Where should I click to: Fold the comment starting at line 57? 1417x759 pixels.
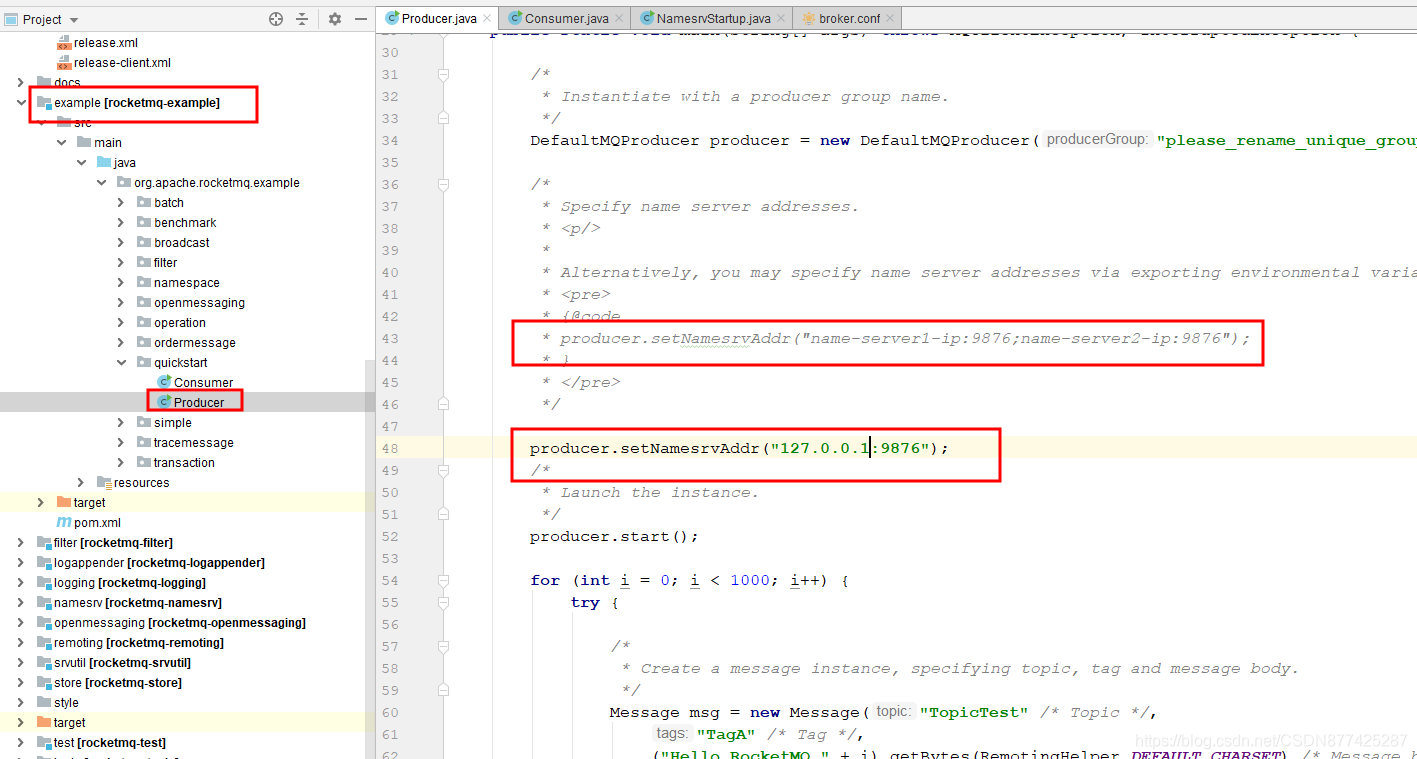tap(443, 646)
